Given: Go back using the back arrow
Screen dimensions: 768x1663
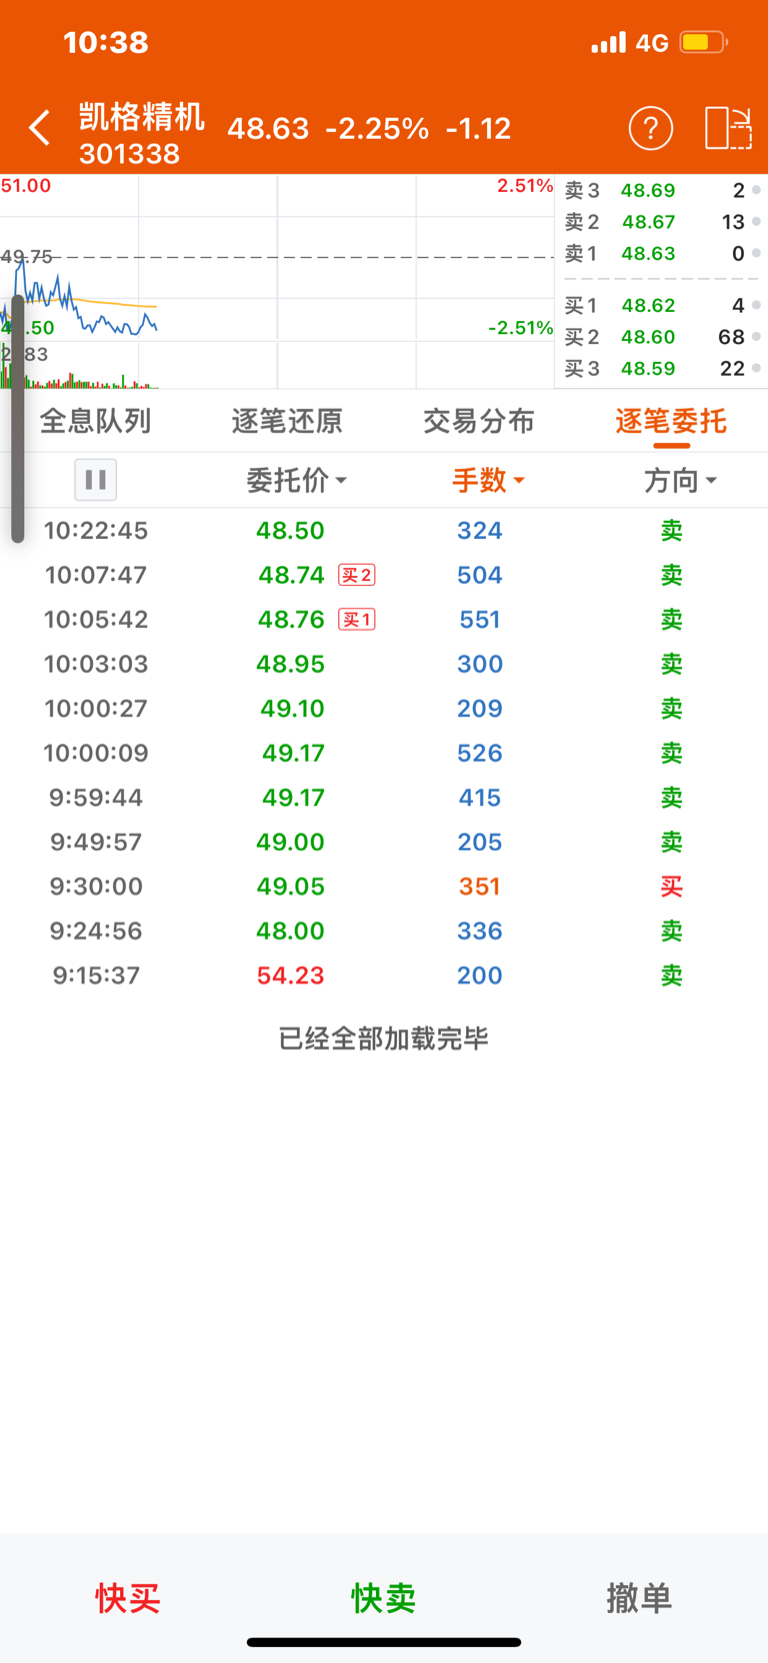Looking at the screenshot, I should pos(39,128).
